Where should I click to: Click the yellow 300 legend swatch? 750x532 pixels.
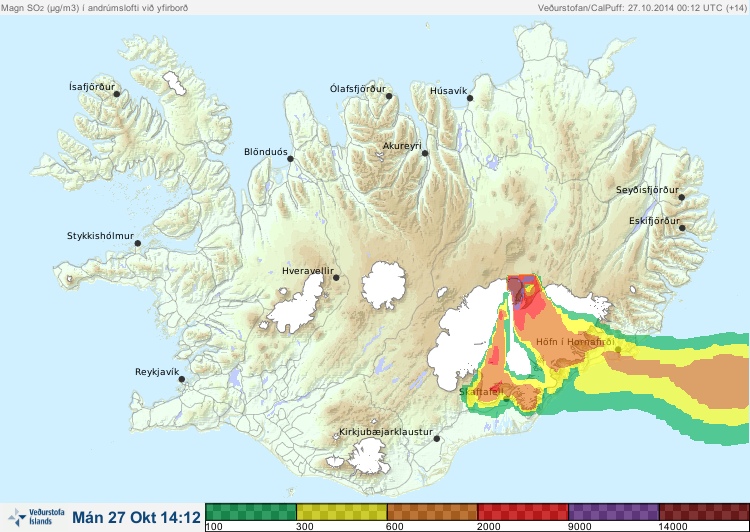point(342,512)
